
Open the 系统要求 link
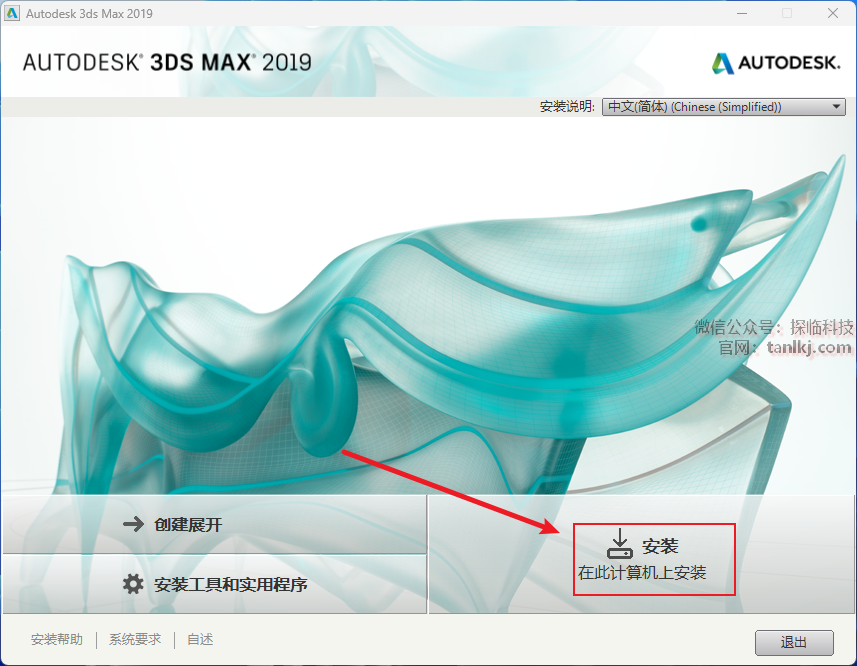pyautogui.click(x=135, y=639)
